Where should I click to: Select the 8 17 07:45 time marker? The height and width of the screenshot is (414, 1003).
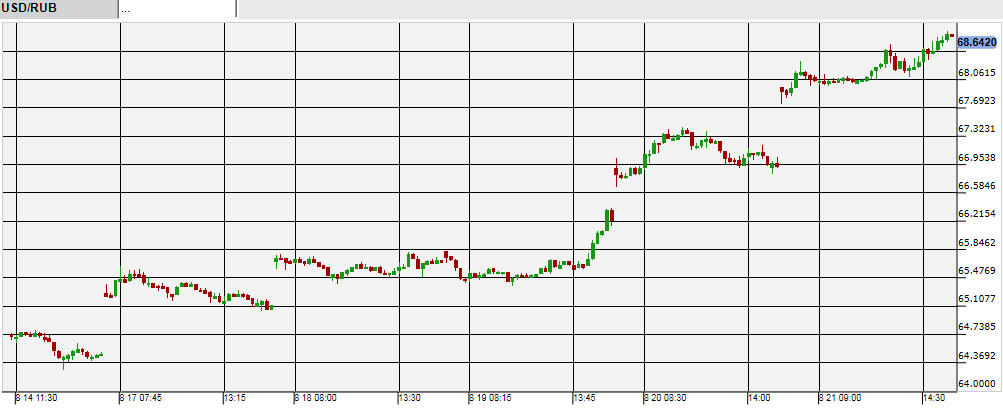tap(140, 398)
